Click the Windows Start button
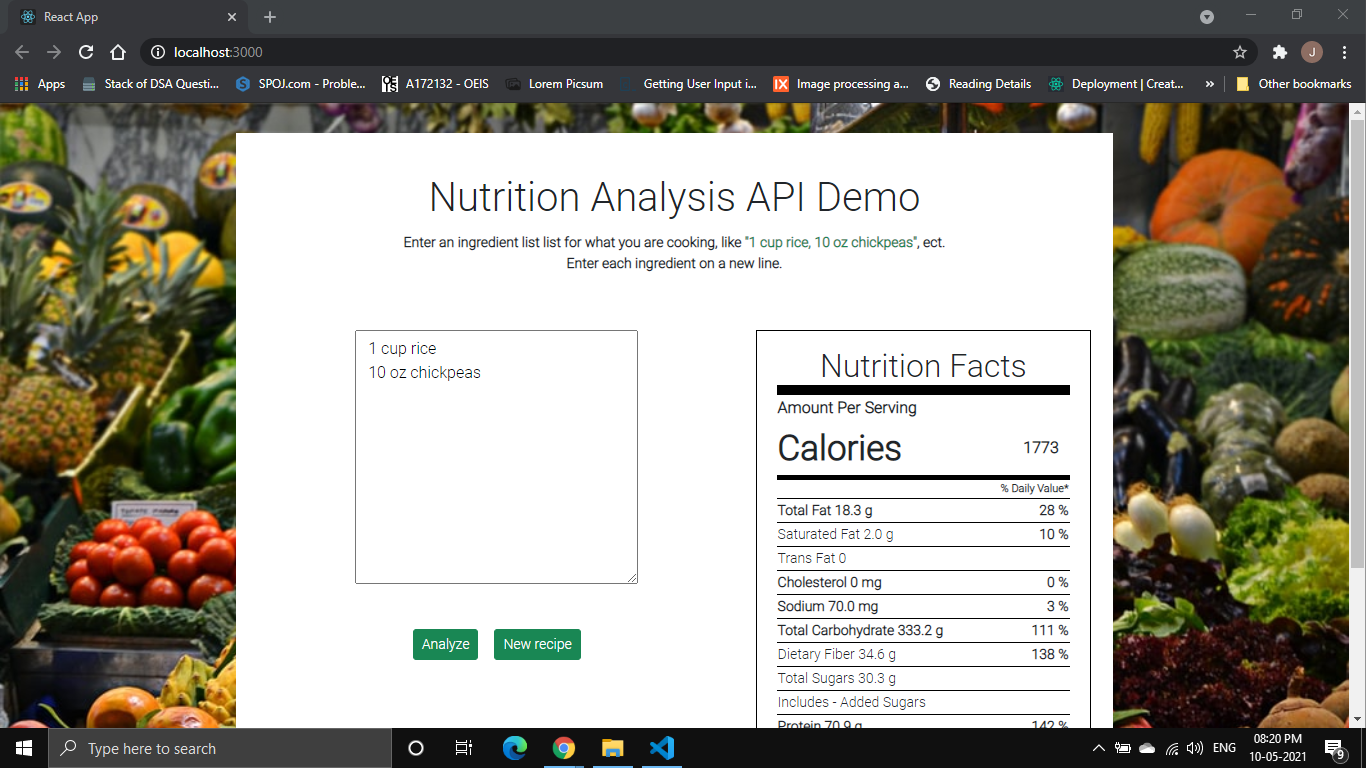The height and width of the screenshot is (768, 1366). (21, 747)
